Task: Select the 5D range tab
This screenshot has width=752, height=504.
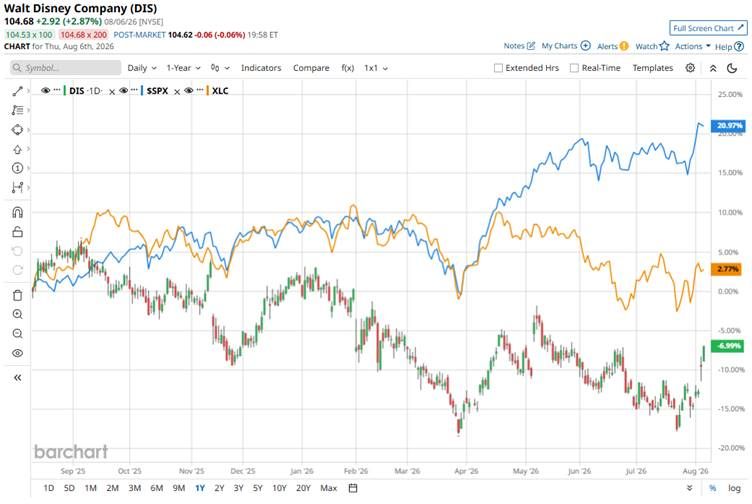Action: click(x=70, y=488)
